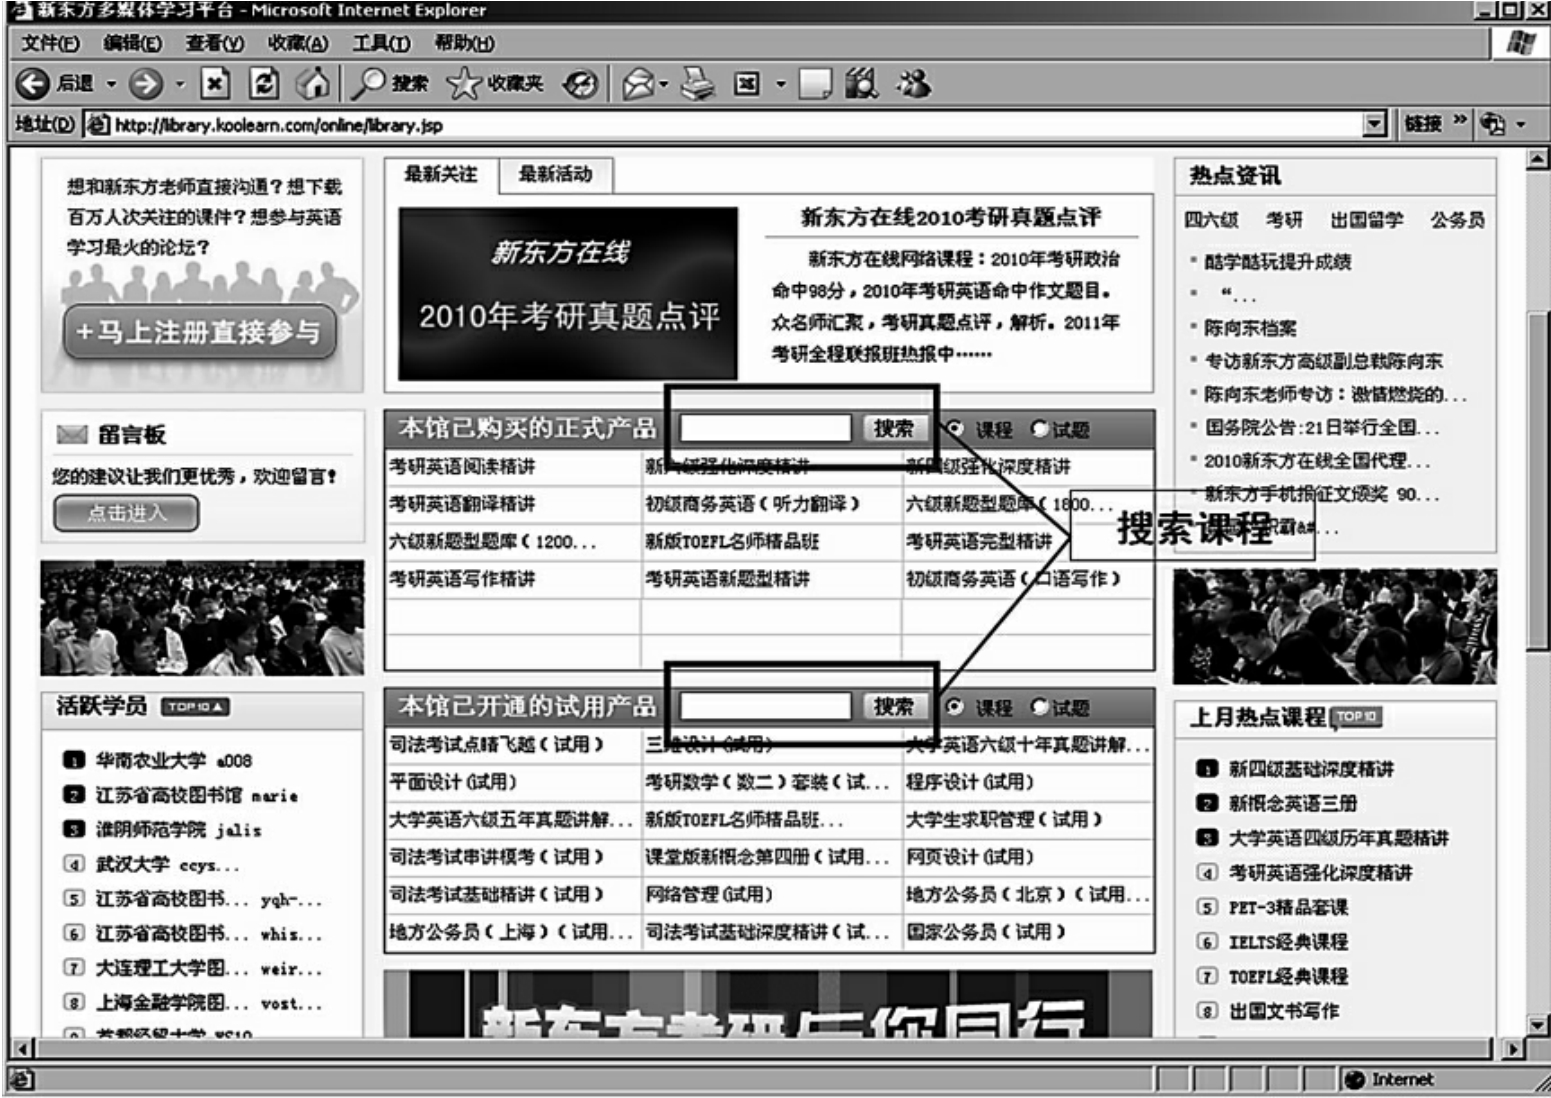Screen dimensions: 1551x1098
Task: Click the status bar page icon
Action: click(21, 1079)
